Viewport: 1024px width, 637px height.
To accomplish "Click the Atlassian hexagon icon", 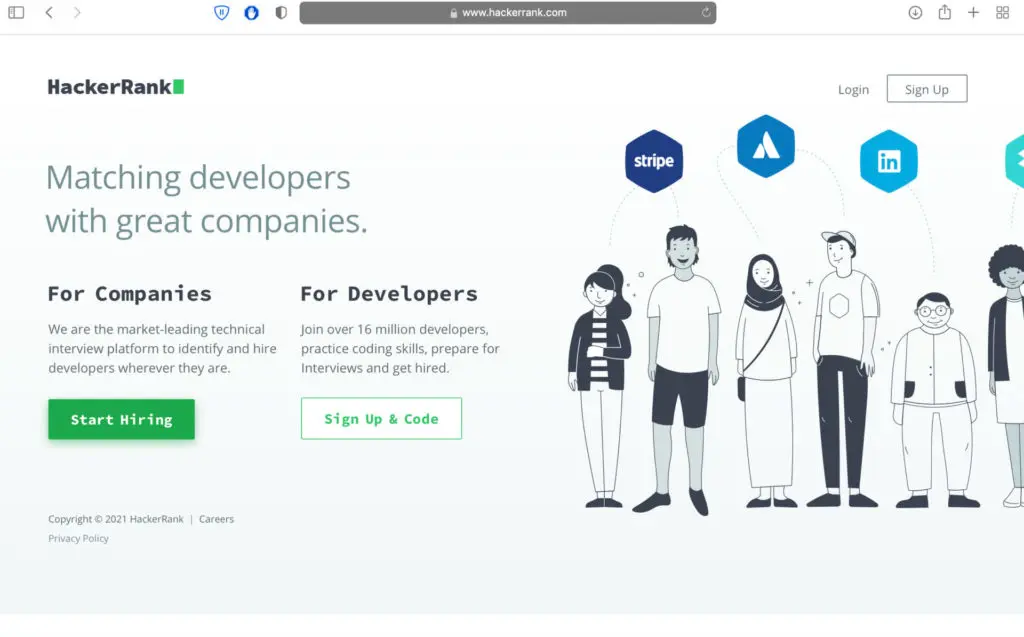I will 765,144.
